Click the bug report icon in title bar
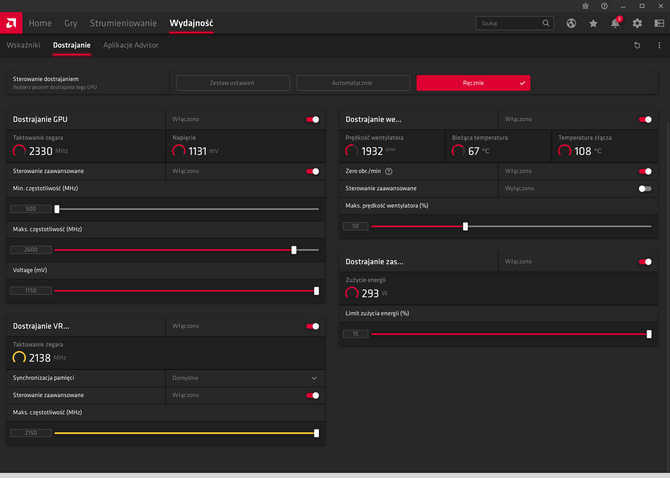The image size is (670, 478). tap(585, 6)
